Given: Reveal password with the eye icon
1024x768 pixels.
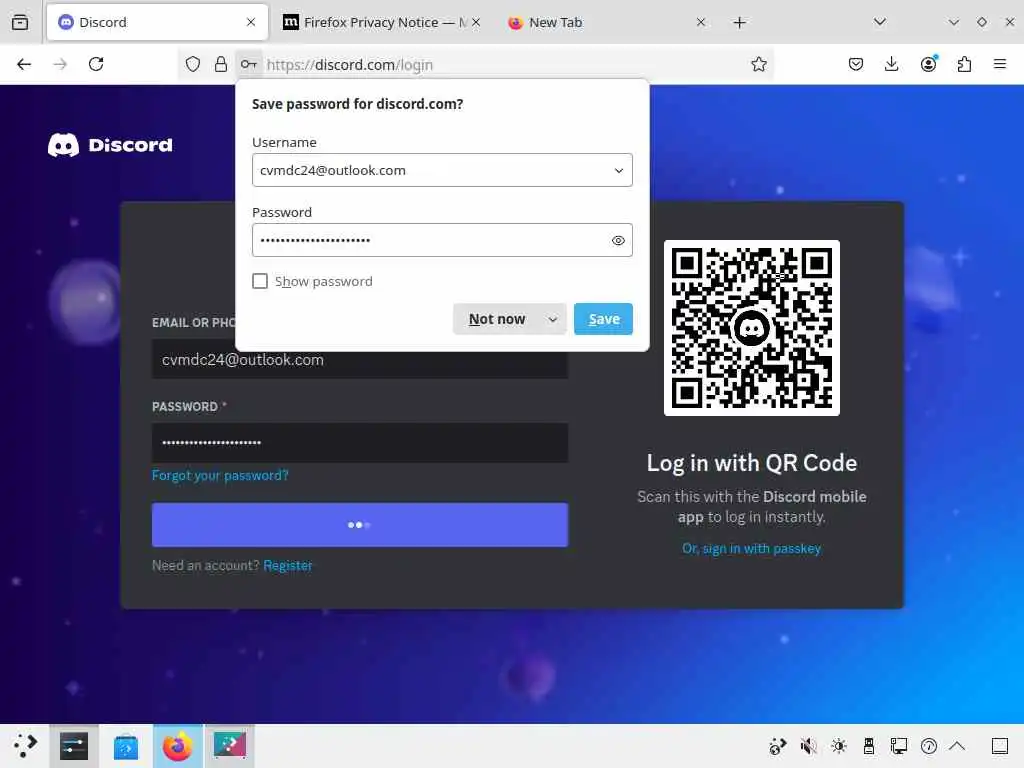Looking at the screenshot, I should [618, 240].
